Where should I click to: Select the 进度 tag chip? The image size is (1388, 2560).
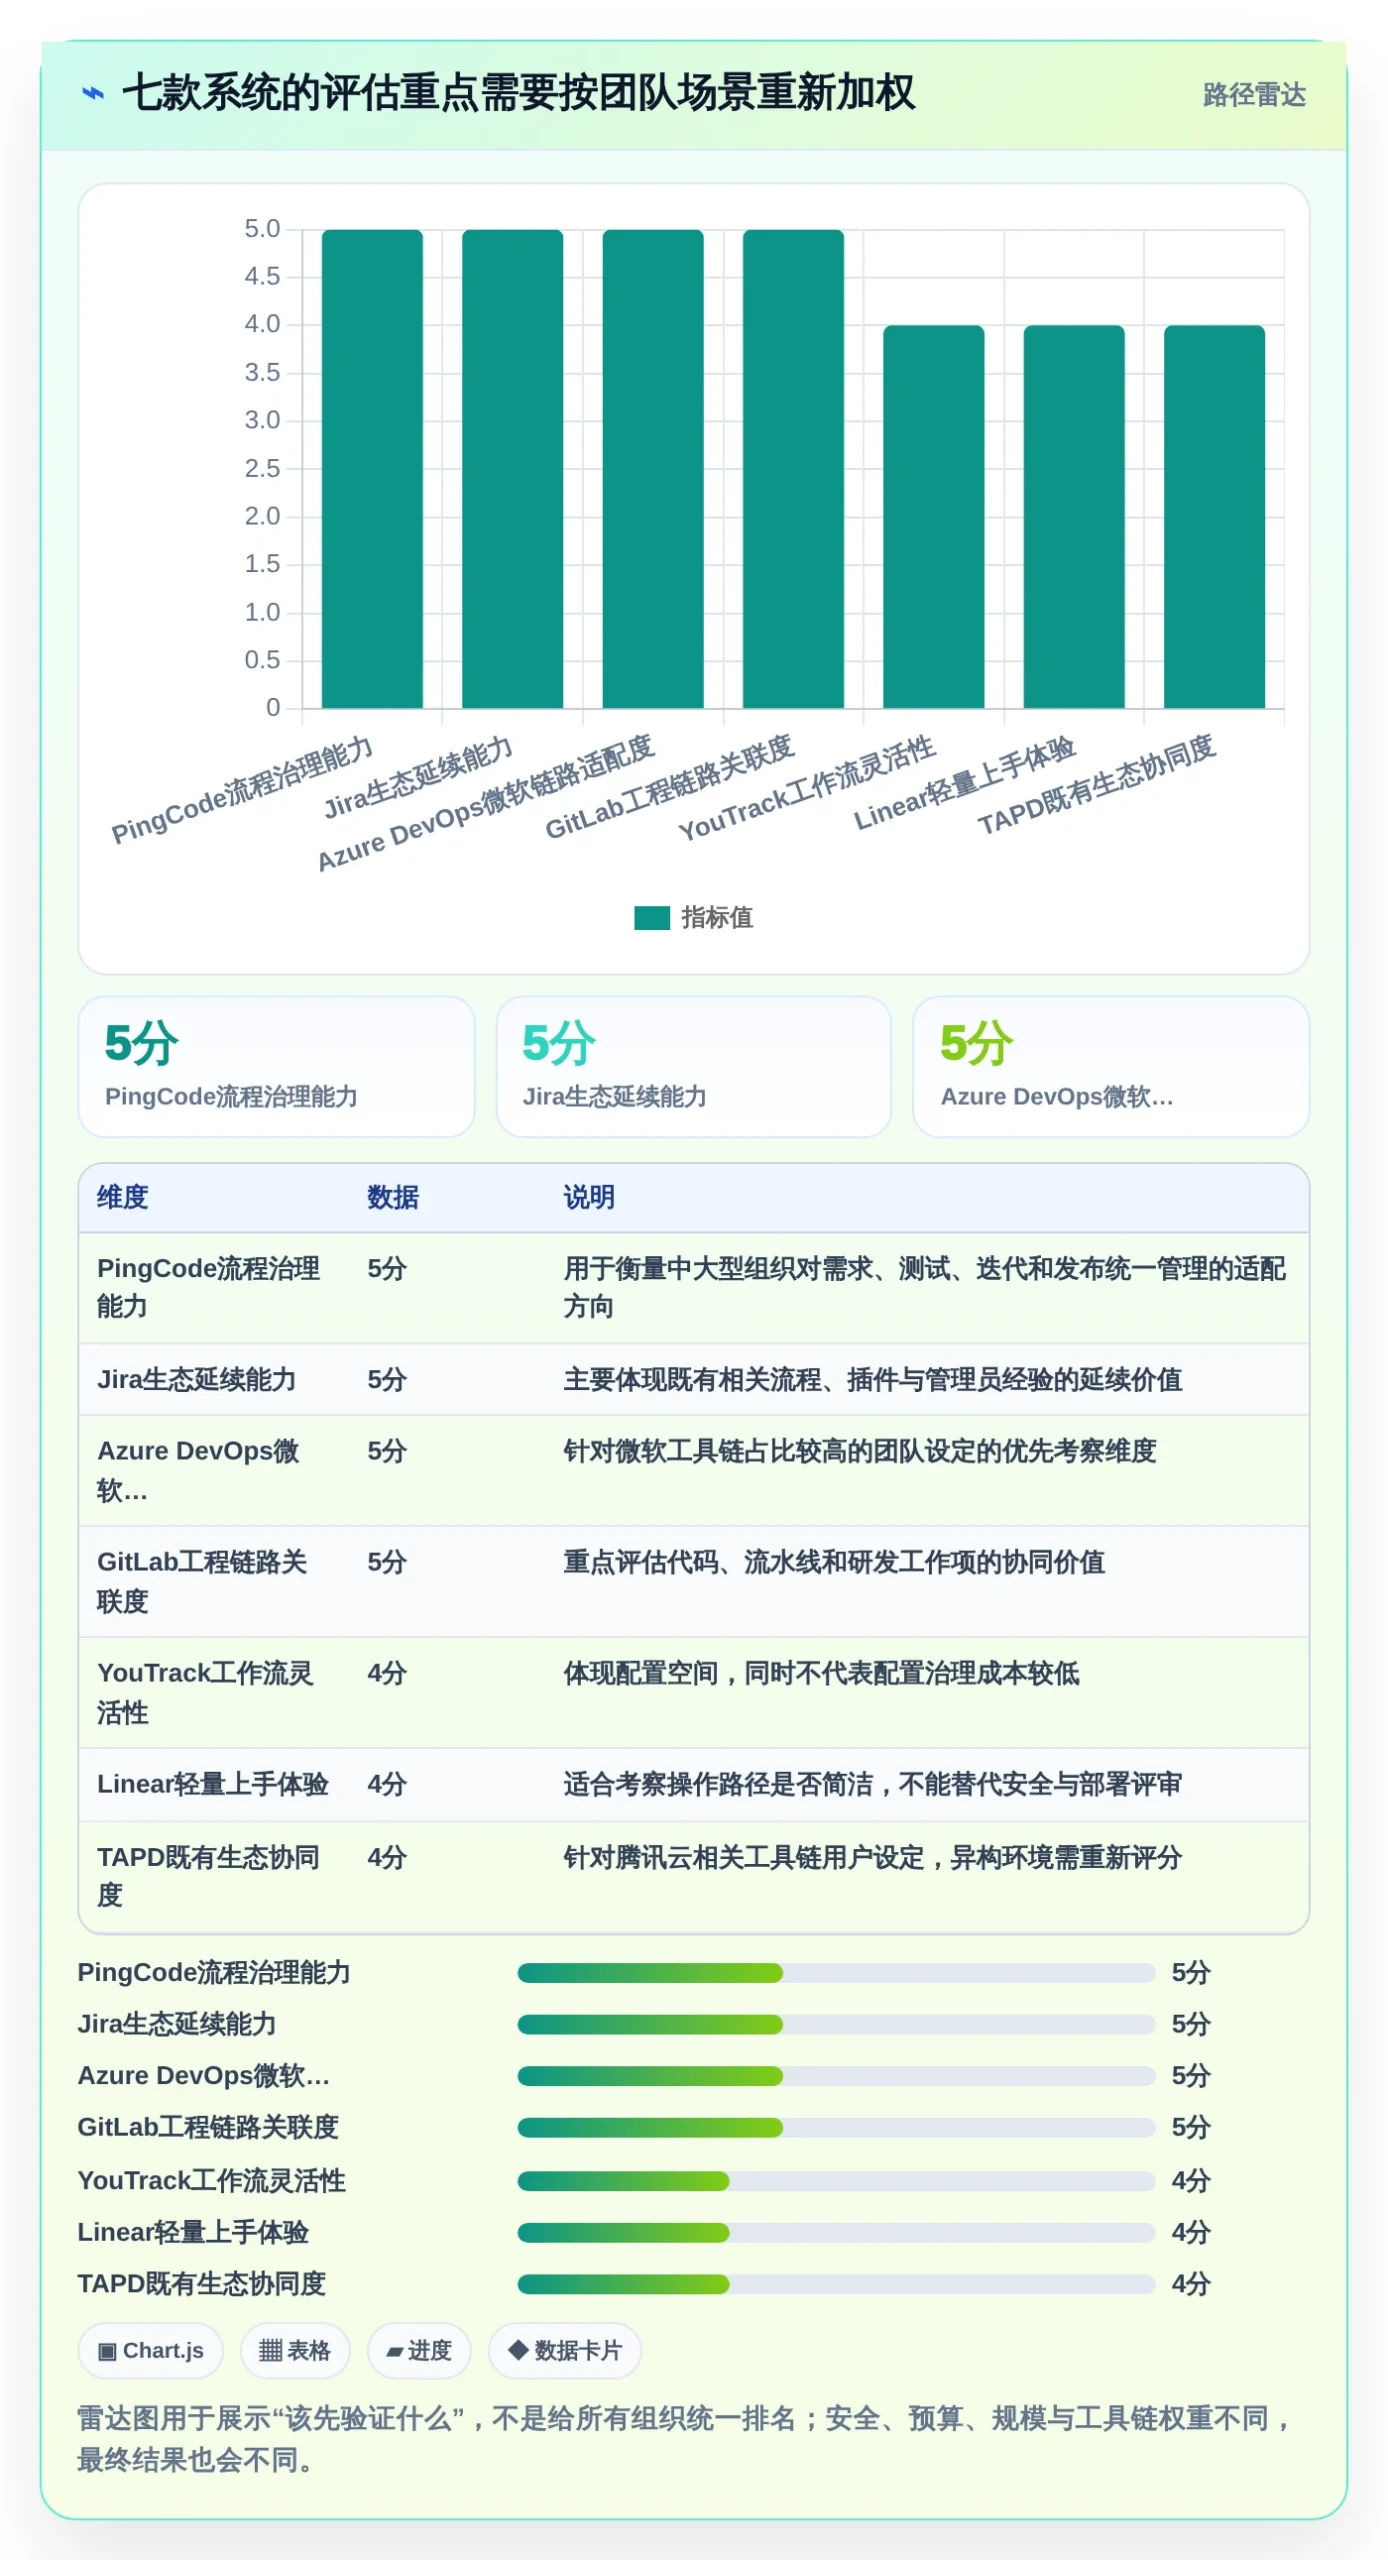[419, 2351]
